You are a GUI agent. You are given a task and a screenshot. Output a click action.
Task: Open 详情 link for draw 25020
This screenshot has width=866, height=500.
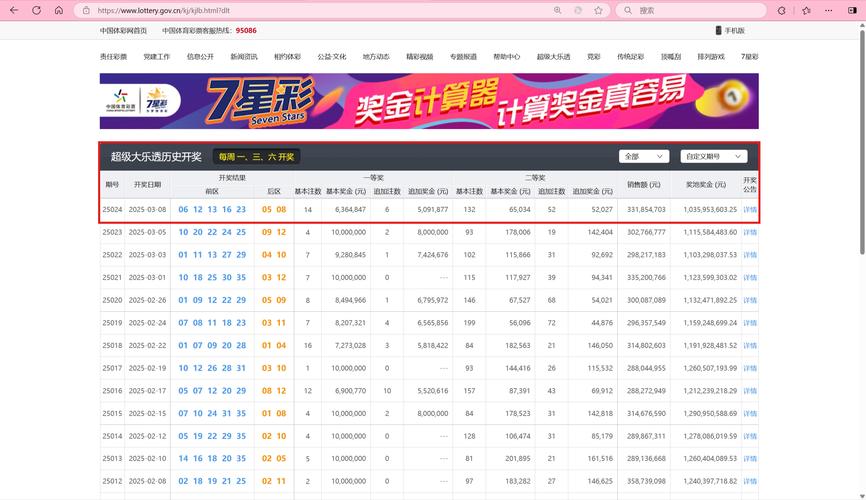tap(749, 300)
